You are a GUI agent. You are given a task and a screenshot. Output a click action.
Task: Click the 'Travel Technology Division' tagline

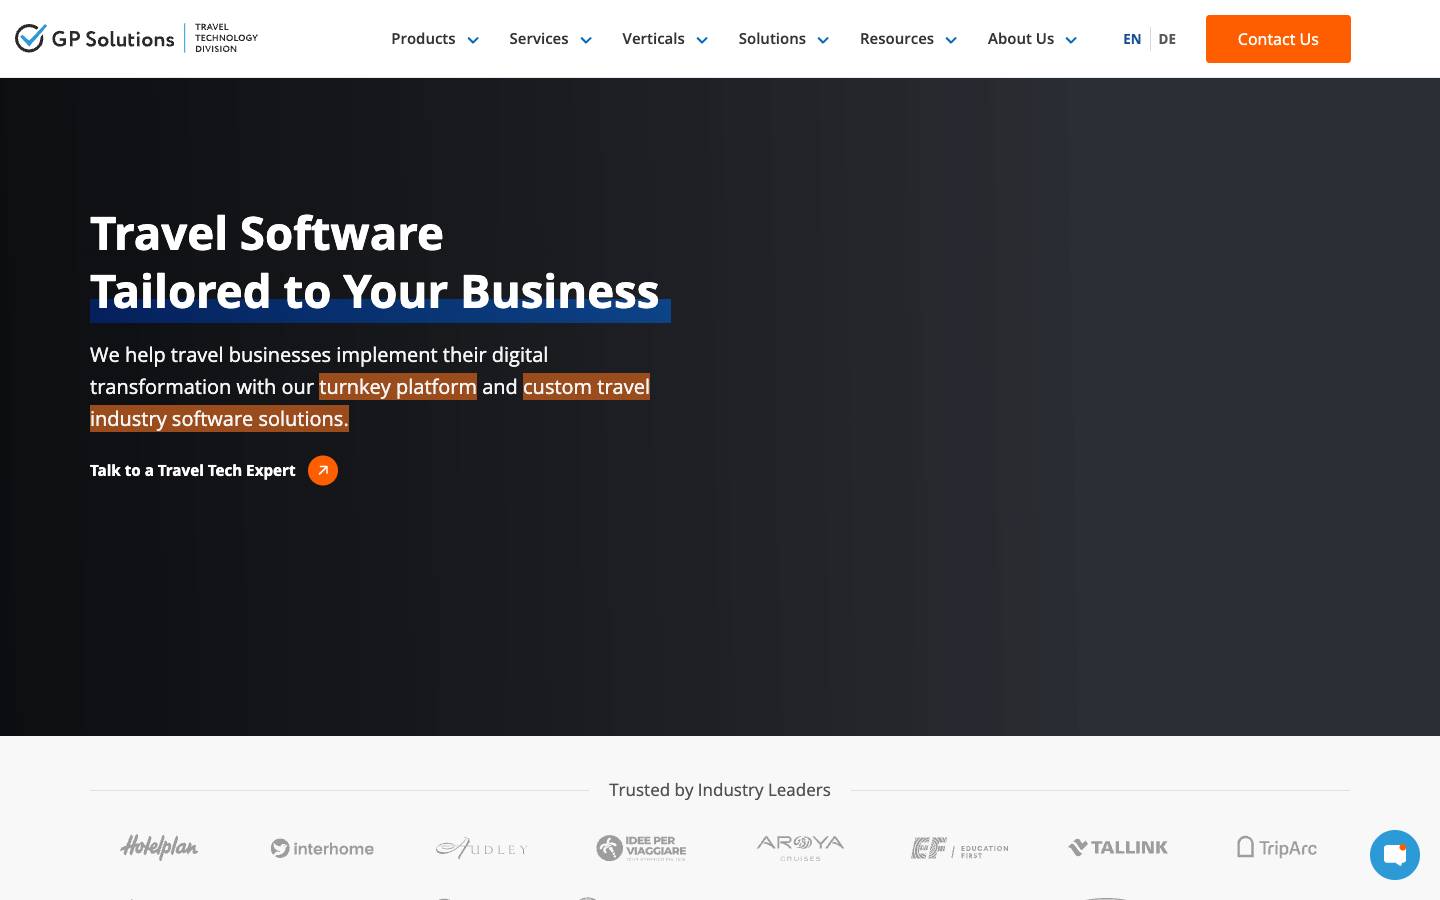[226, 38]
